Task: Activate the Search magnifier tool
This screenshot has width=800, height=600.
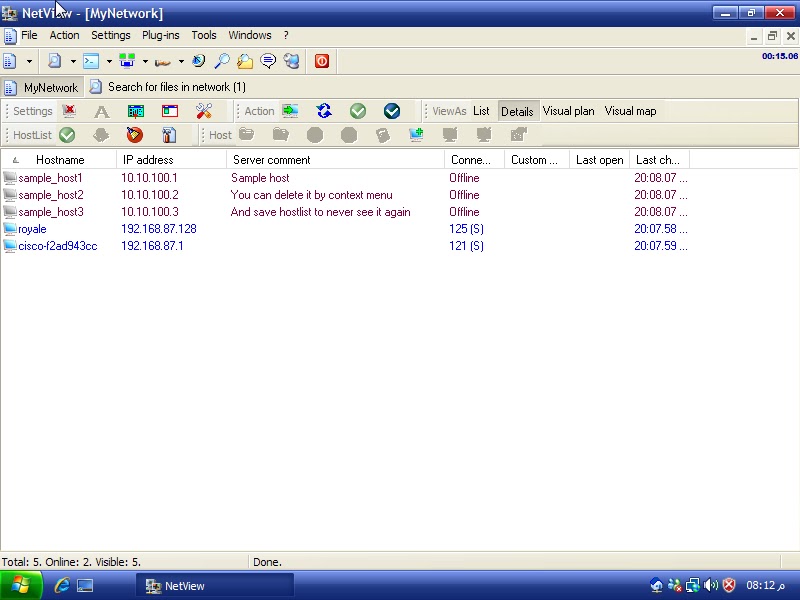Action: 221,61
